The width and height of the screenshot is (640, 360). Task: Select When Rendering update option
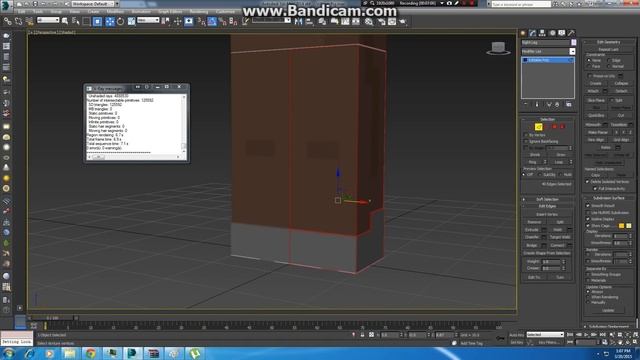pos(588,297)
